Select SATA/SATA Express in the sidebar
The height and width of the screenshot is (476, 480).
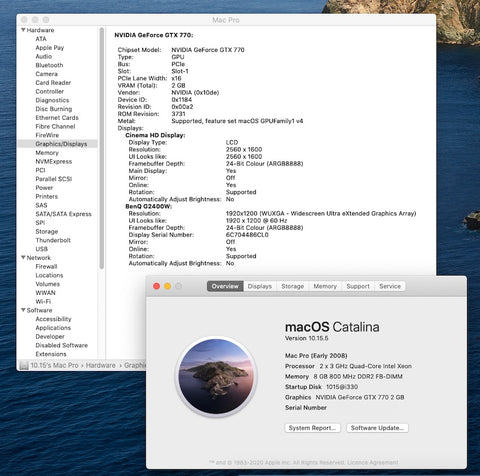point(63,214)
